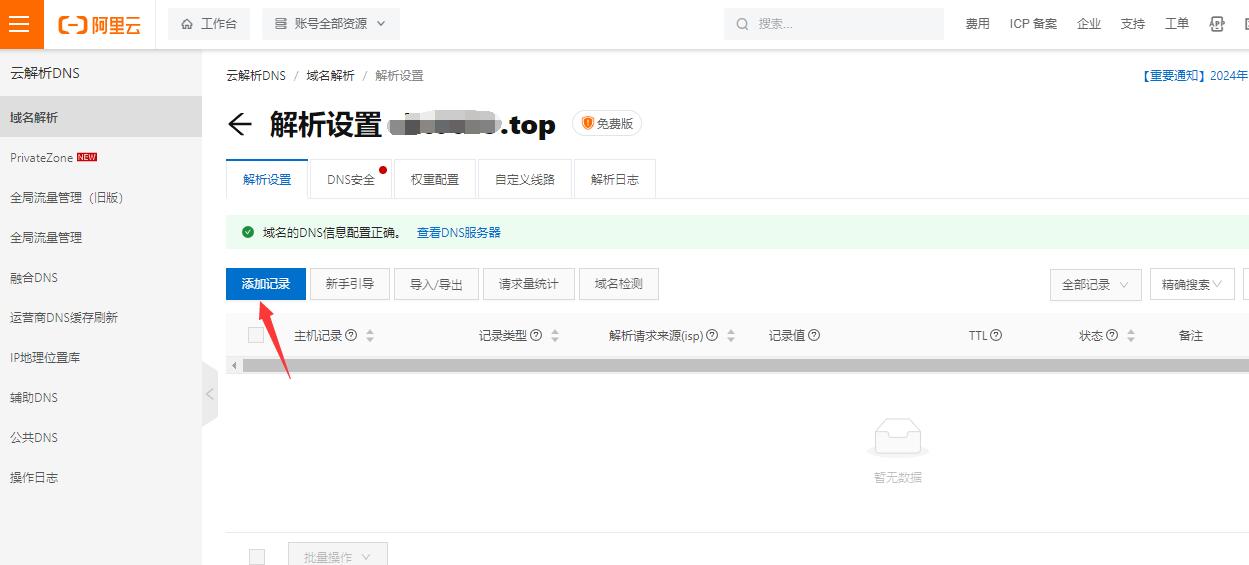Click the 添加记录 button

coord(266,284)
